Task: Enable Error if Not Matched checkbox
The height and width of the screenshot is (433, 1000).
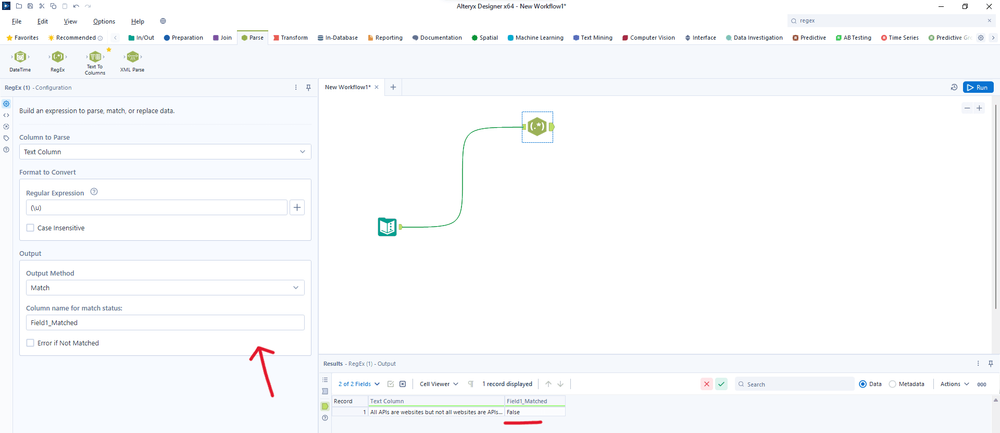Action: [x=30, y=343]
